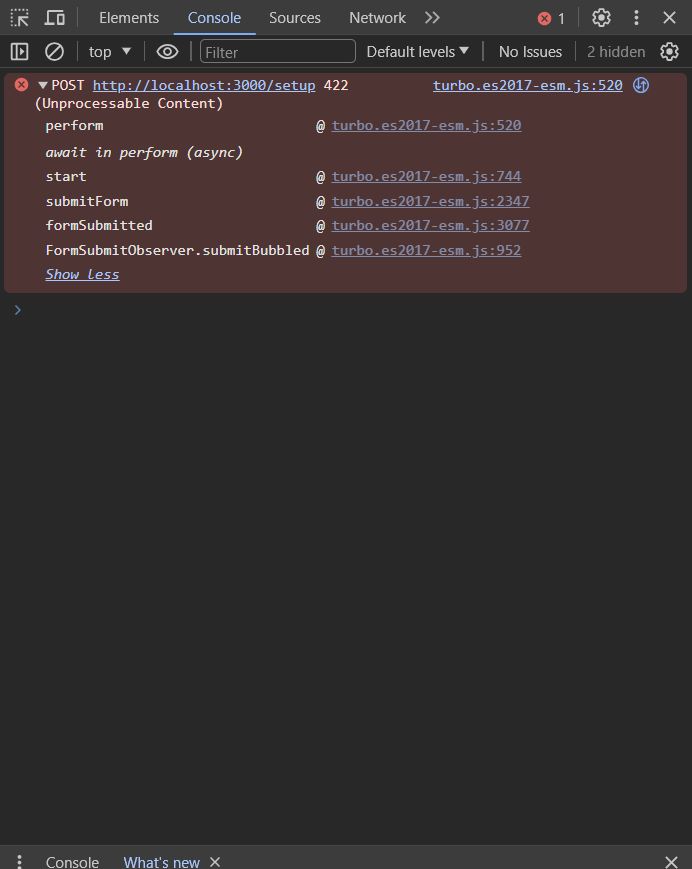
Task: Clear the console with the ban icon
Action: pyautogui.click(x=54, y=52)
